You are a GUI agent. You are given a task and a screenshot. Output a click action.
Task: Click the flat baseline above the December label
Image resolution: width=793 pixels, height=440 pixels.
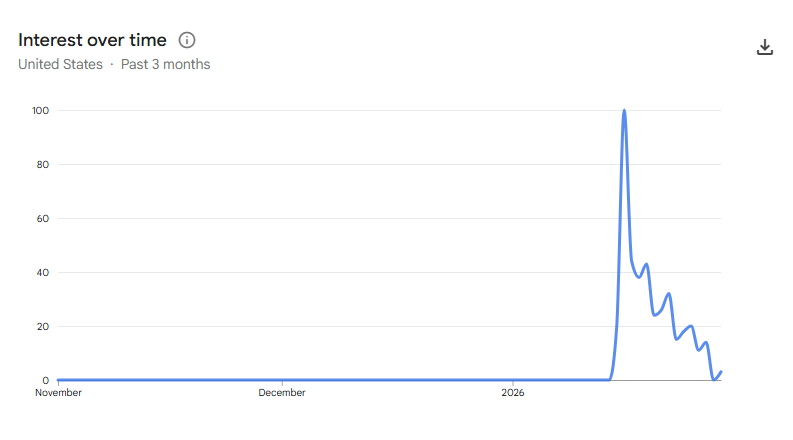tap(282, 380)
